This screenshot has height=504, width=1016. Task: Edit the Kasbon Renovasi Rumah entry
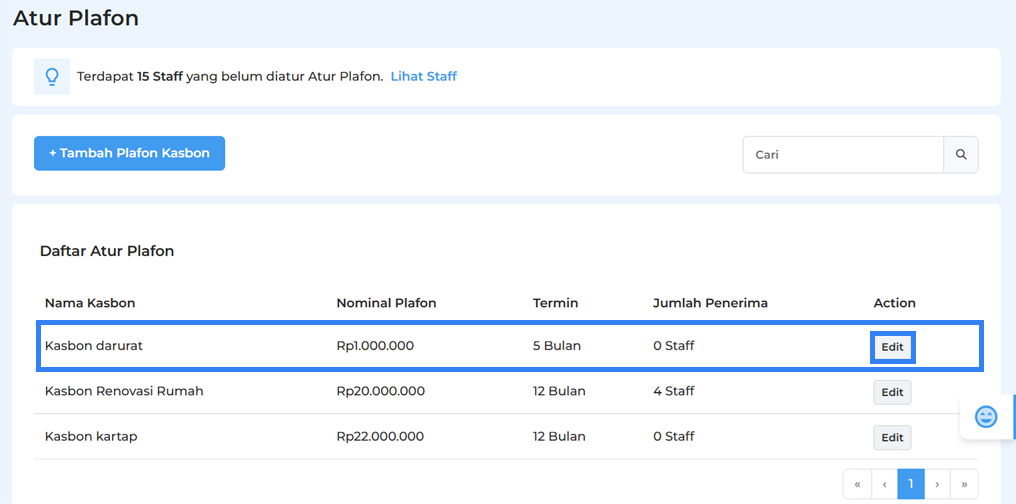(x=892, y=392)
